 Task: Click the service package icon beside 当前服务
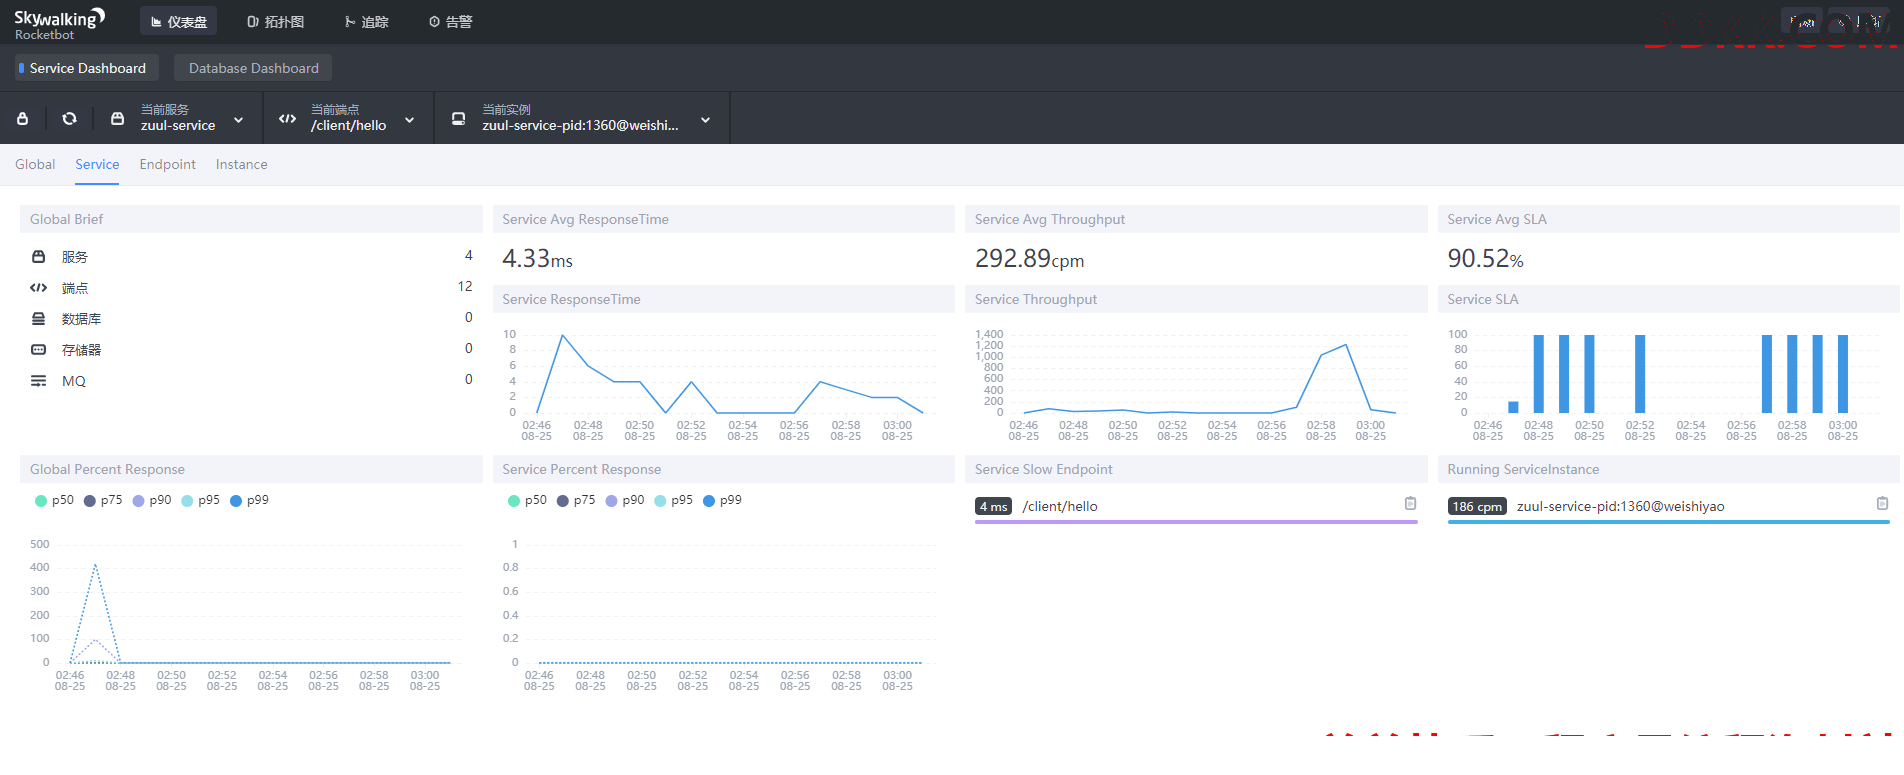(x=117, y=118)
